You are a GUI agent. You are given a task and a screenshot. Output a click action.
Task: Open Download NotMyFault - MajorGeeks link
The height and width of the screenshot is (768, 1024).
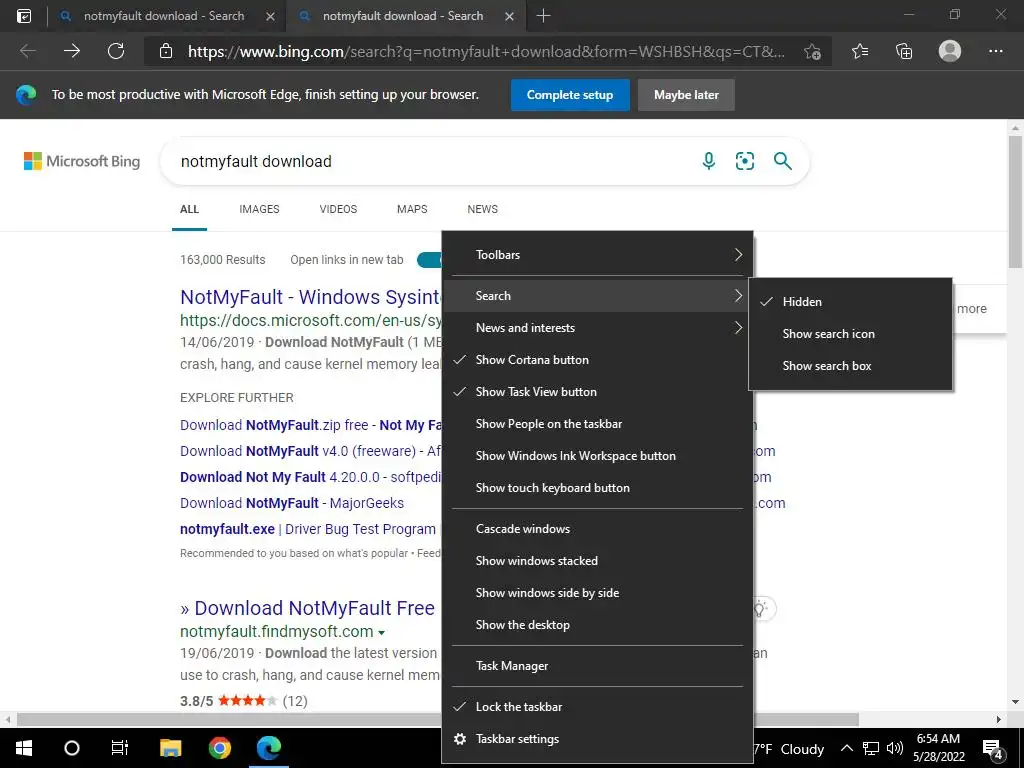pos(292,503)
